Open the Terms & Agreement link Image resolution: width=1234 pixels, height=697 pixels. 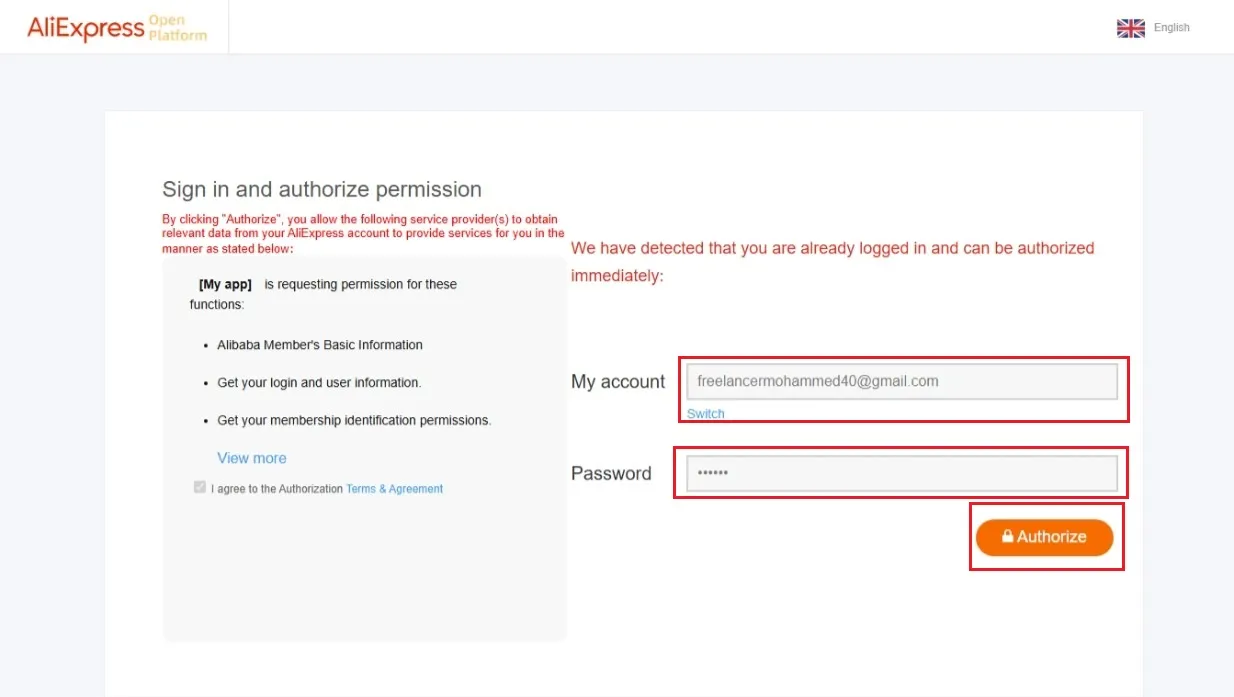point(394,489)
